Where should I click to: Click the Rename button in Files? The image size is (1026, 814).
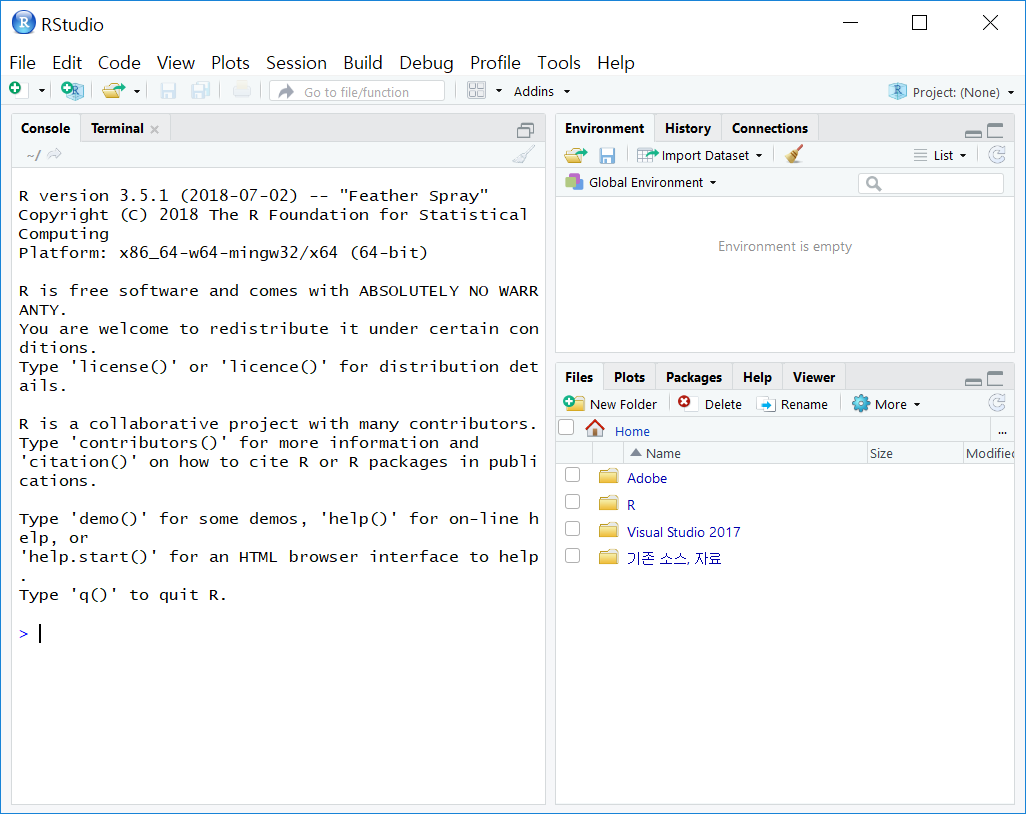pos(792,404)
